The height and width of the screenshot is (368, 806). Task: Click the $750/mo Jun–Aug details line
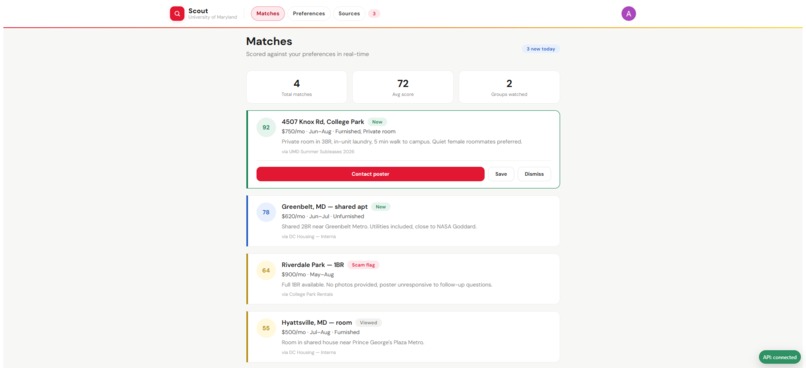click(x=339, y=132)
